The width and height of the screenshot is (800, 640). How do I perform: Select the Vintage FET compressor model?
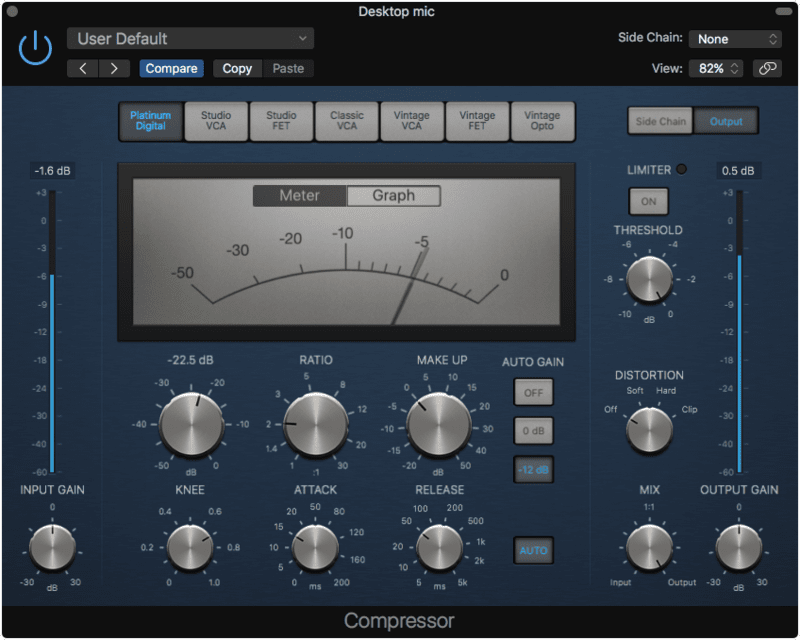(478, 121)
